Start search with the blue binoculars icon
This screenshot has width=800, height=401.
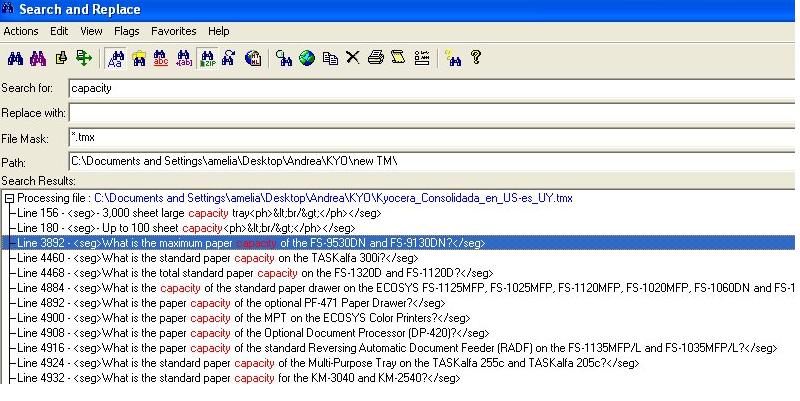[15, 58]
